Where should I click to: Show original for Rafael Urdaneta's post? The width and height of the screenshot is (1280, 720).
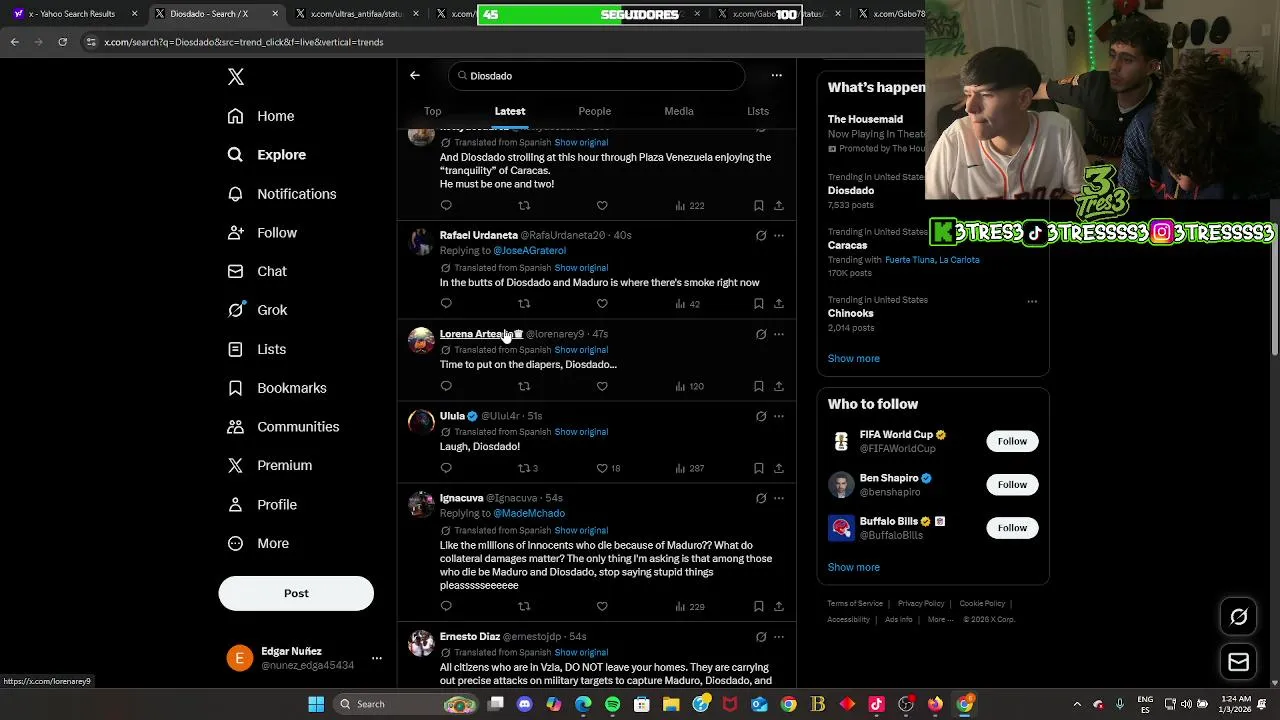(x=581, y=268)
